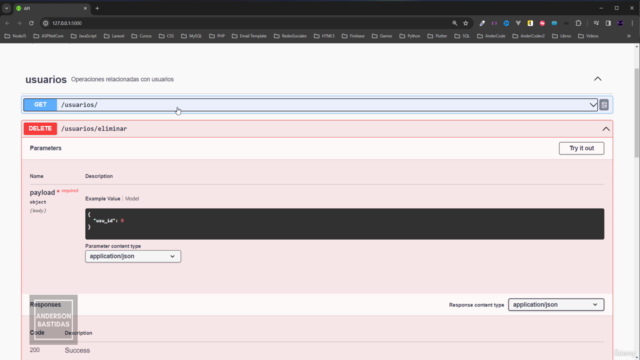The width and height of the screenshot is (640, 360).
Task: Click 'Operaciones relacionadas con usuarios' text
Action: [122, 79]
